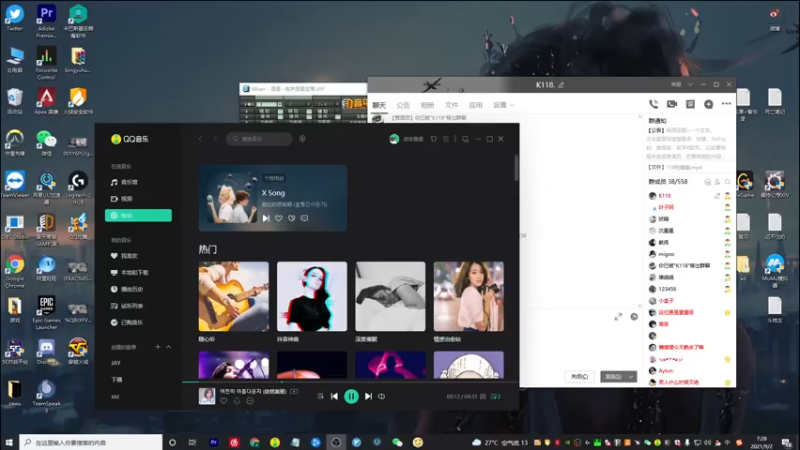Open the play queue icon in QQ Music
Screen dimensions: 800x450
tap(495, 396)
